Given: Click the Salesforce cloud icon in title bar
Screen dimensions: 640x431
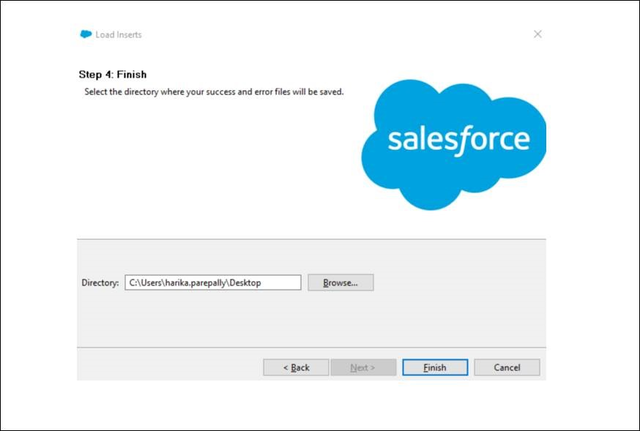Looking at the screenshot, I should pyautogui.click(x=86, y=34).
